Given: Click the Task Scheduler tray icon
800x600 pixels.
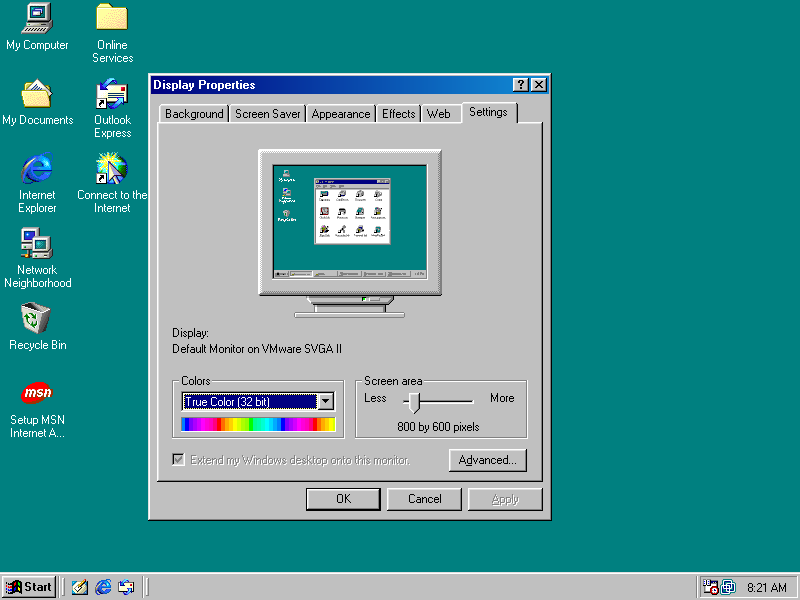Looking at the screenshot, I should click(710, 587).
